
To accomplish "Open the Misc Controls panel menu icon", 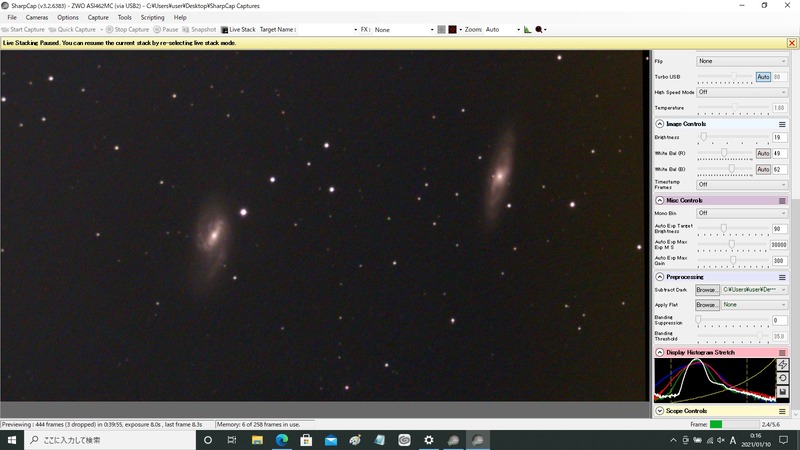I will click(x=782, y=201).
